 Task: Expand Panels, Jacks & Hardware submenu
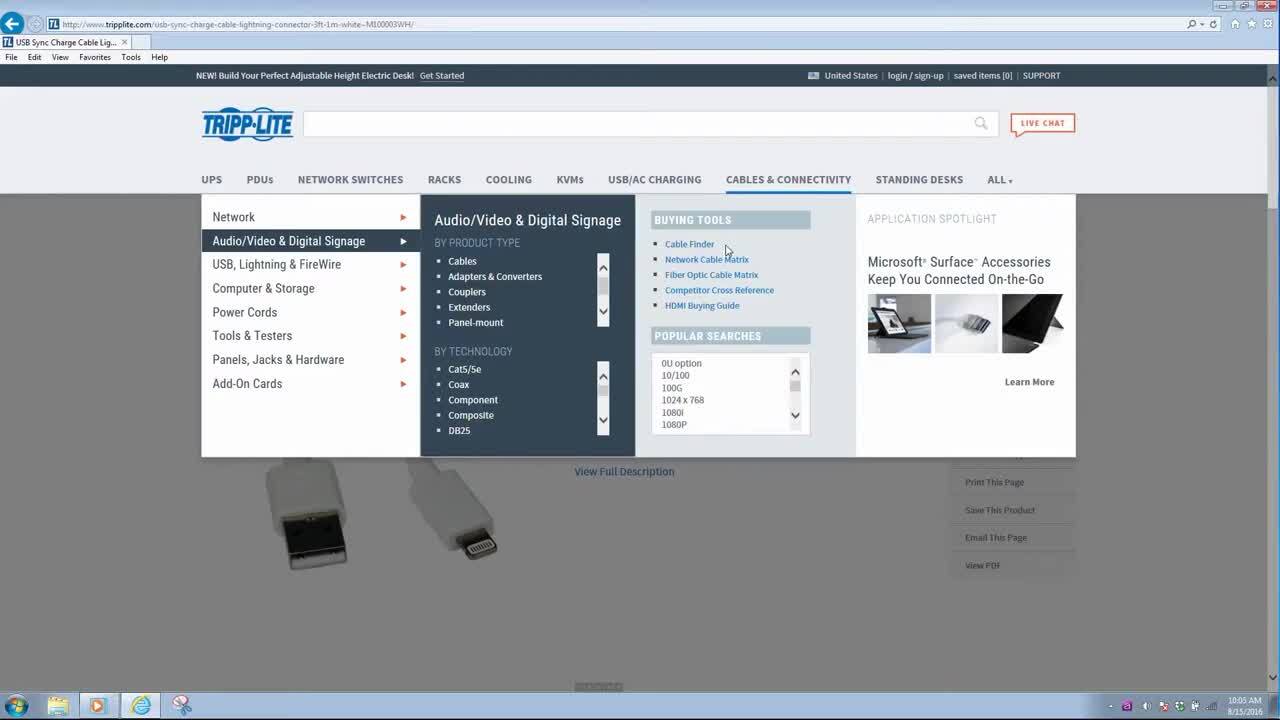tap(310, 360)
